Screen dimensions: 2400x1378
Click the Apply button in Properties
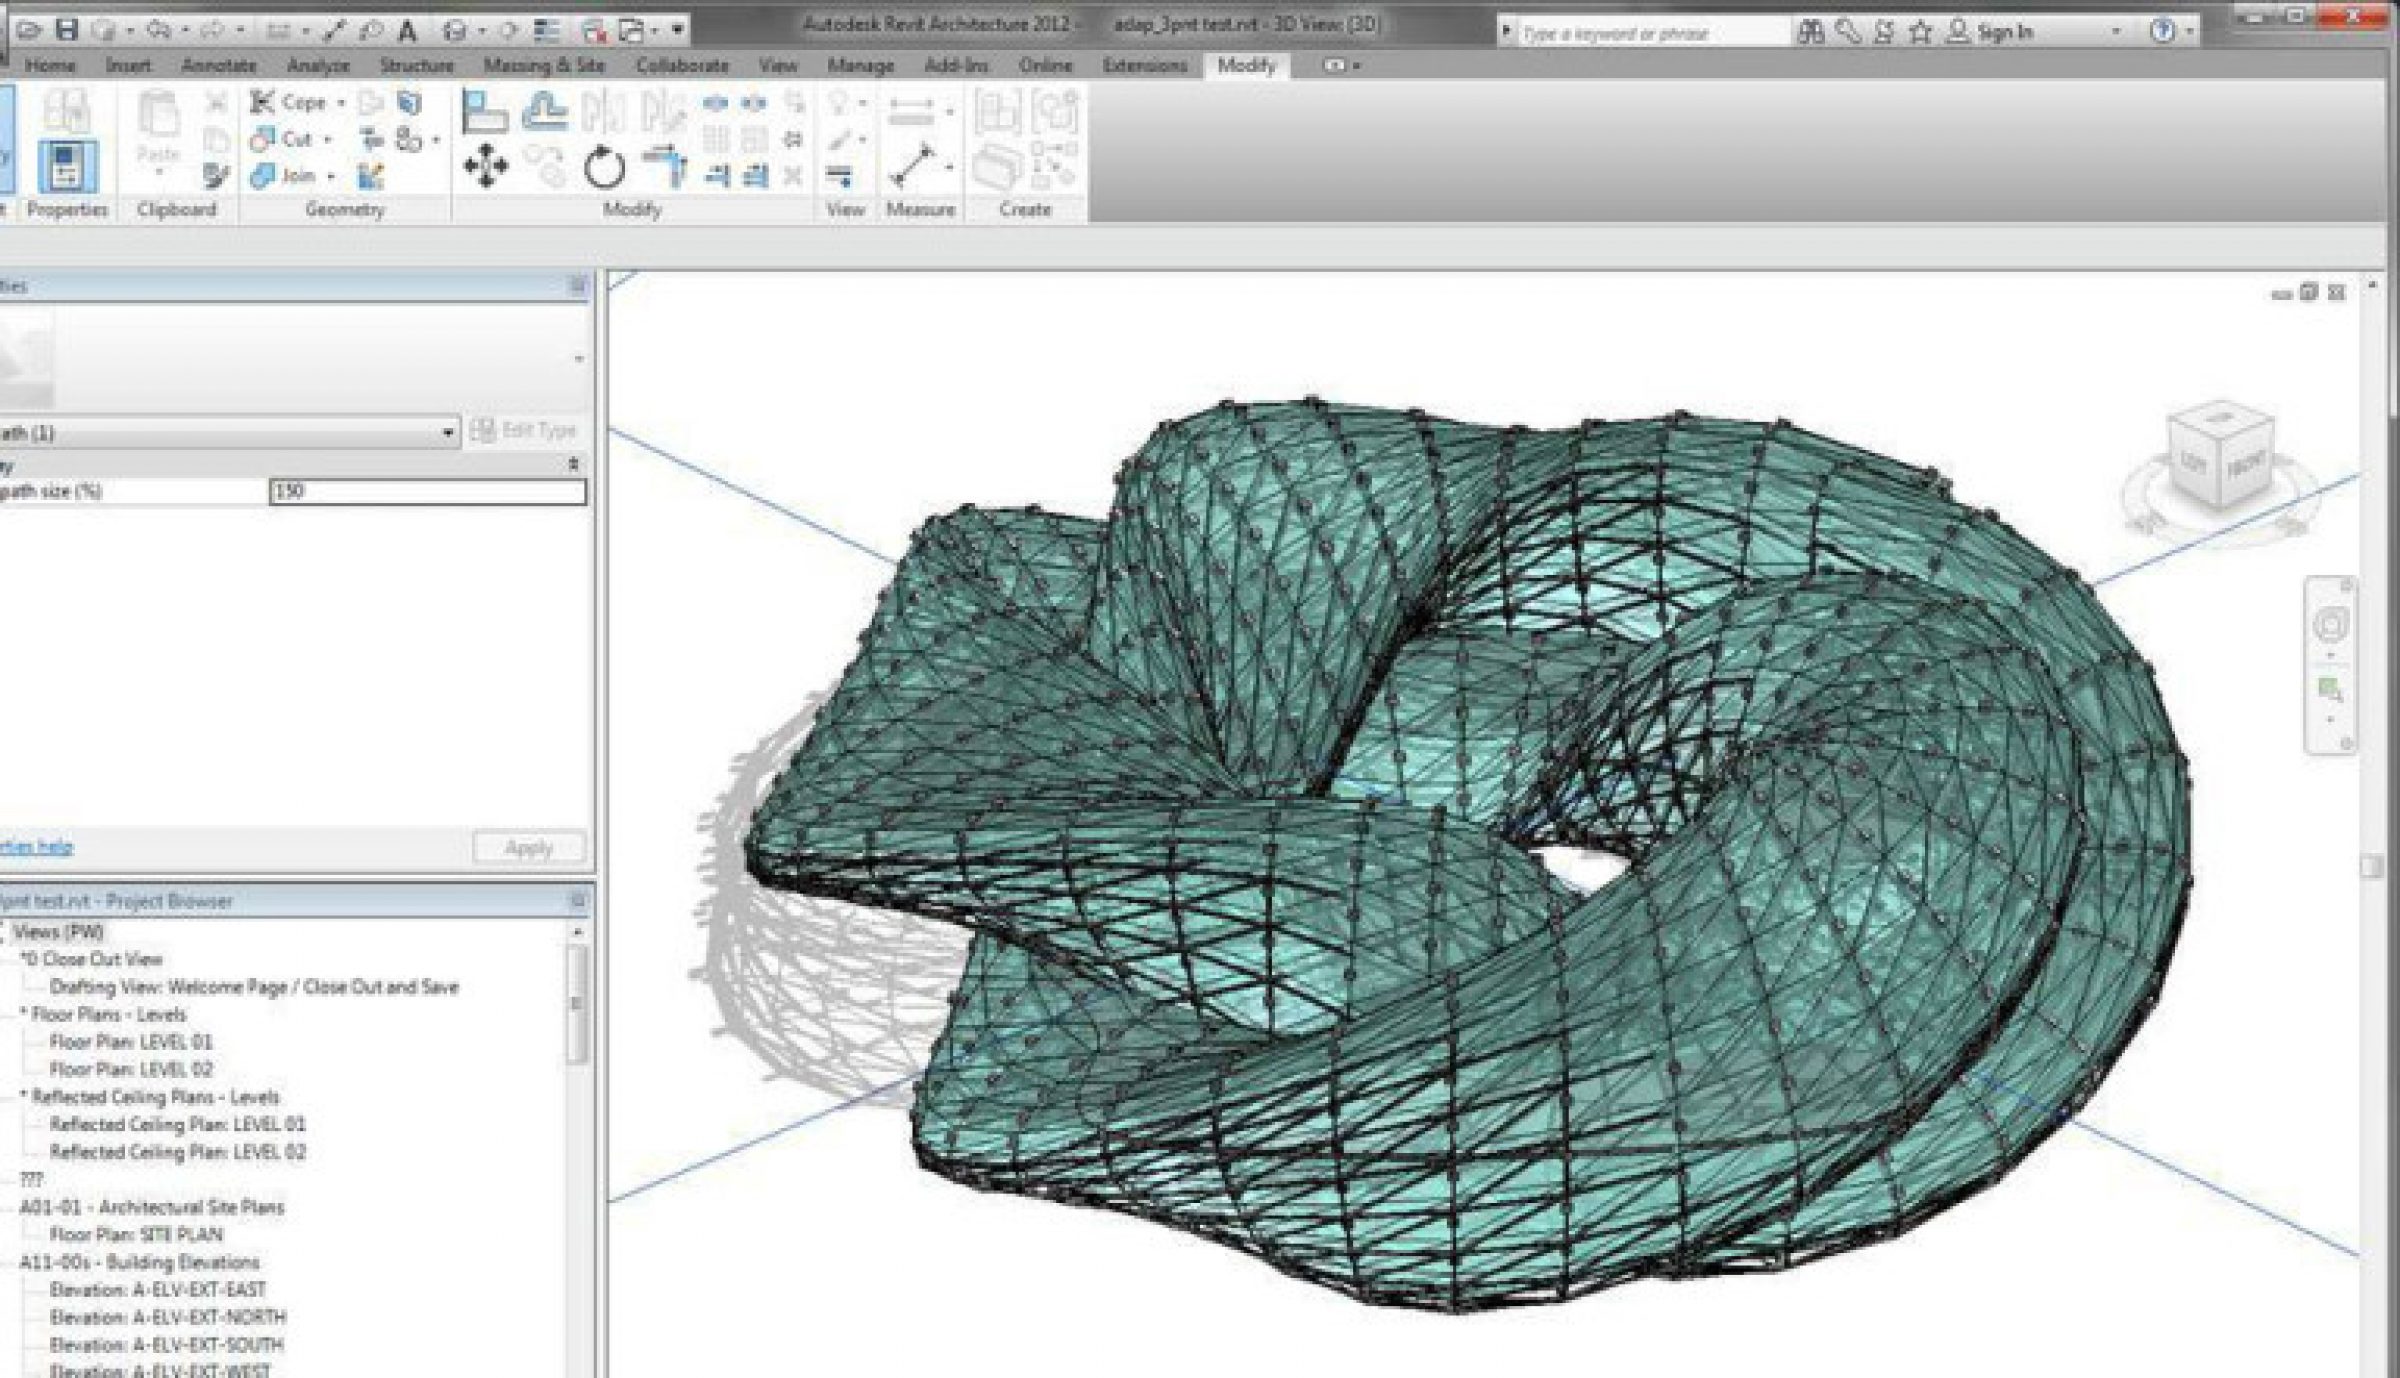(528, 847)
